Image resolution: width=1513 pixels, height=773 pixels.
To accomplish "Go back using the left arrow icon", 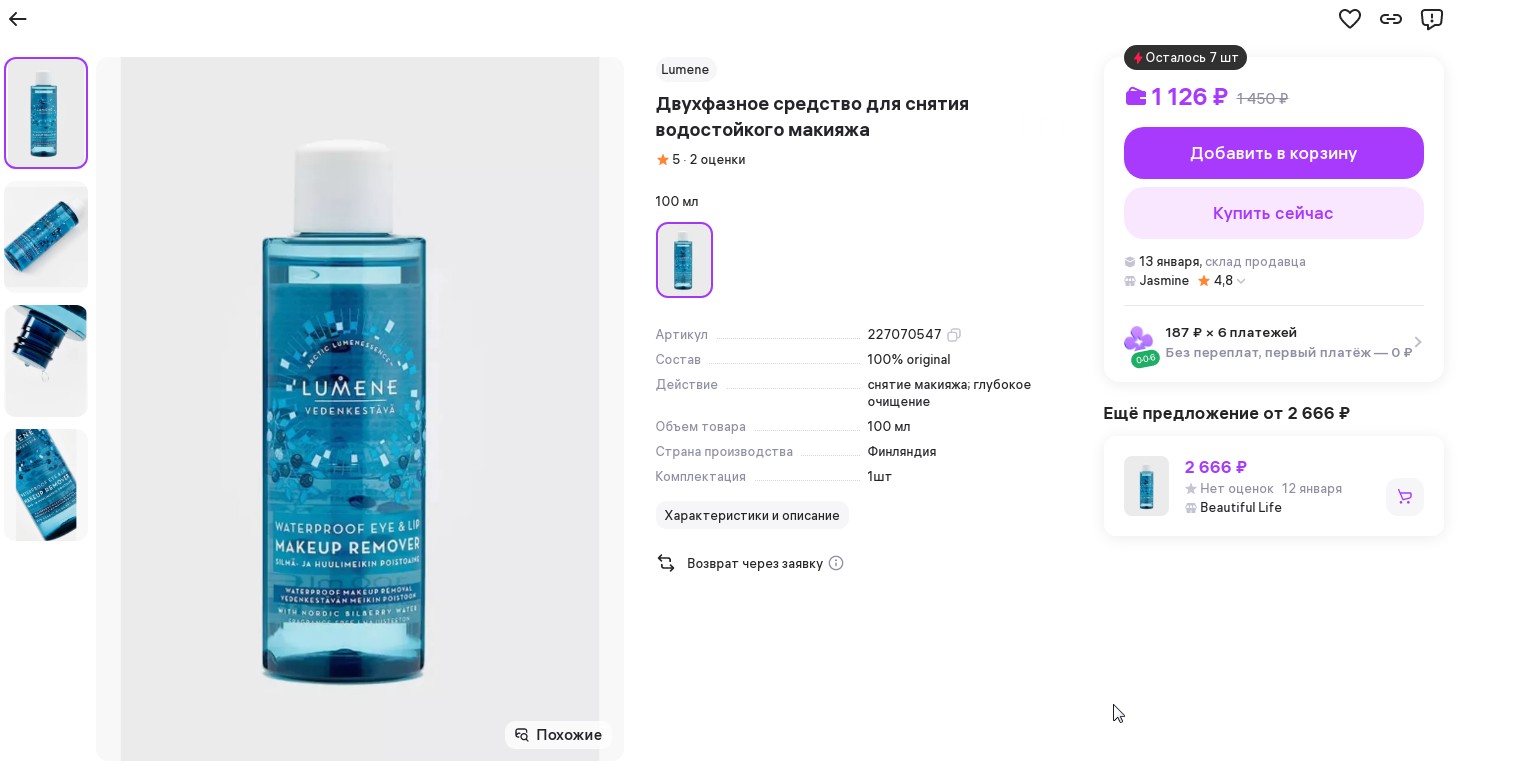I will tap(18, 19).
